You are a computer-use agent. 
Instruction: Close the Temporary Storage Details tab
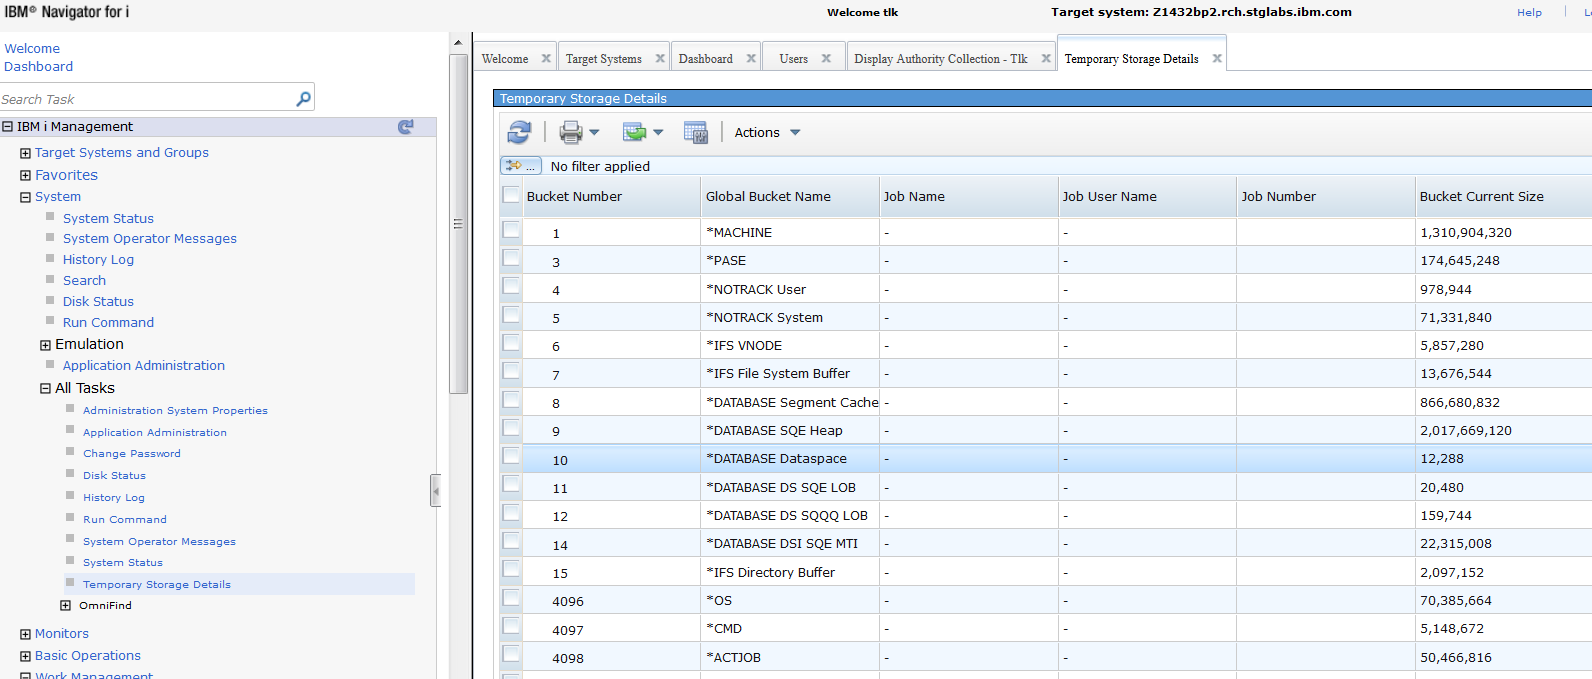coord(1217,58)
